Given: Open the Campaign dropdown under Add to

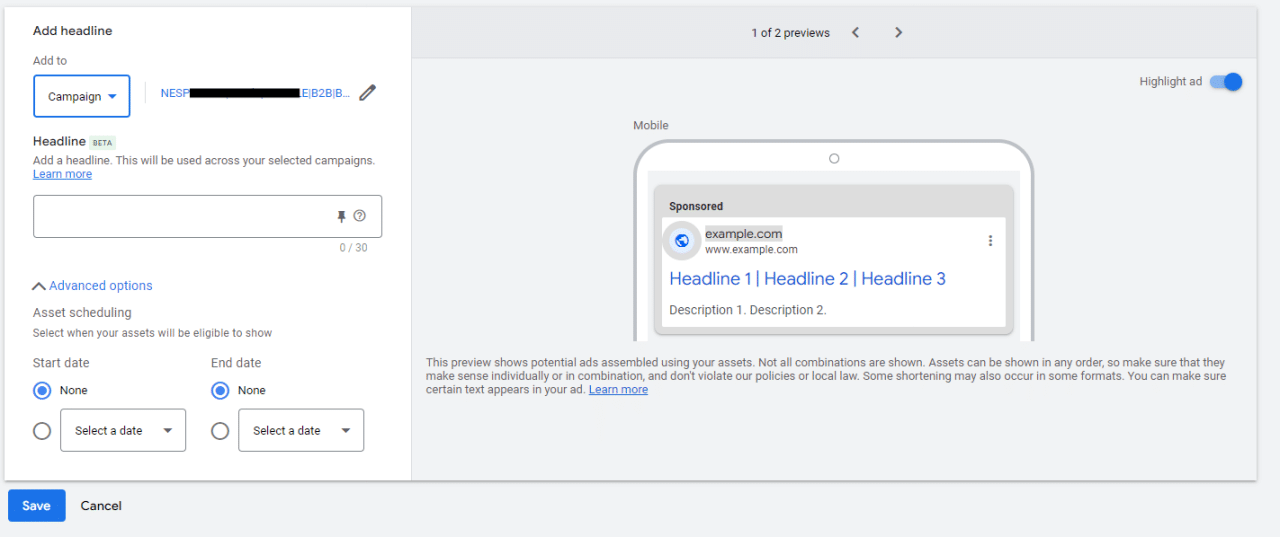Looking at the screenshot, I should 82,97.
